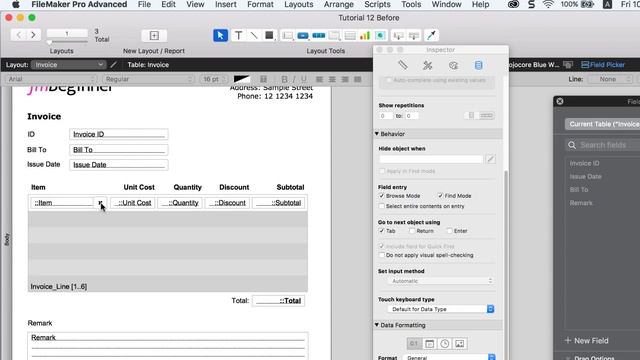Image resolution: width=640 pixels, height=360 pixels.
Task: Open the Data tab in Inspector
Action: point(478,65)
